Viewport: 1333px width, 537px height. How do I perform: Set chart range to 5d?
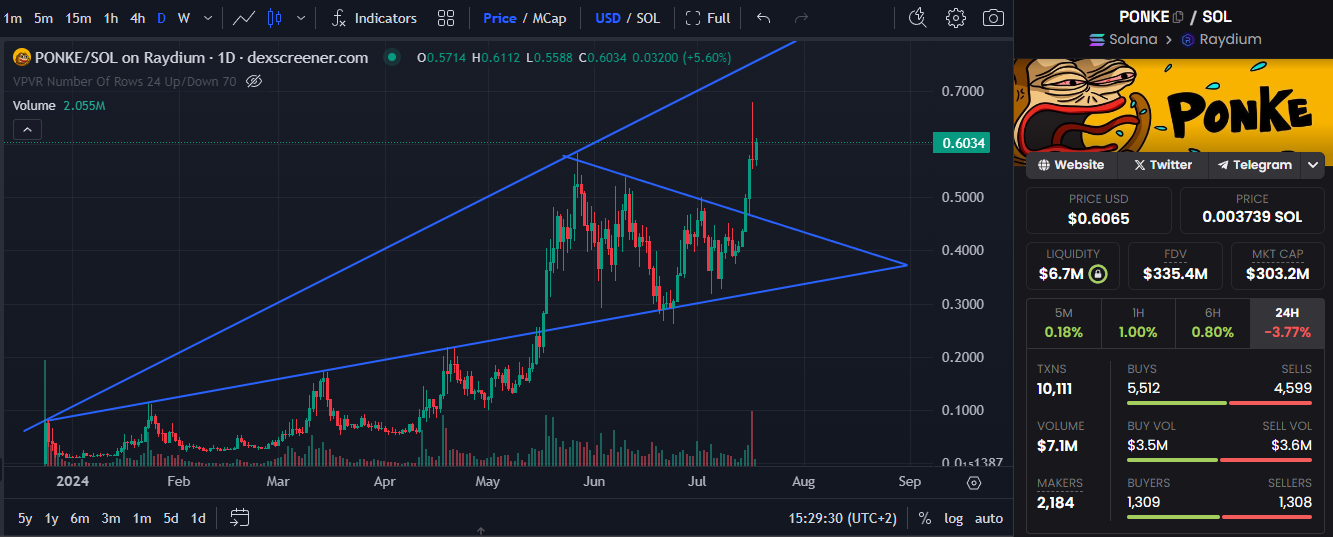[171, 518]
